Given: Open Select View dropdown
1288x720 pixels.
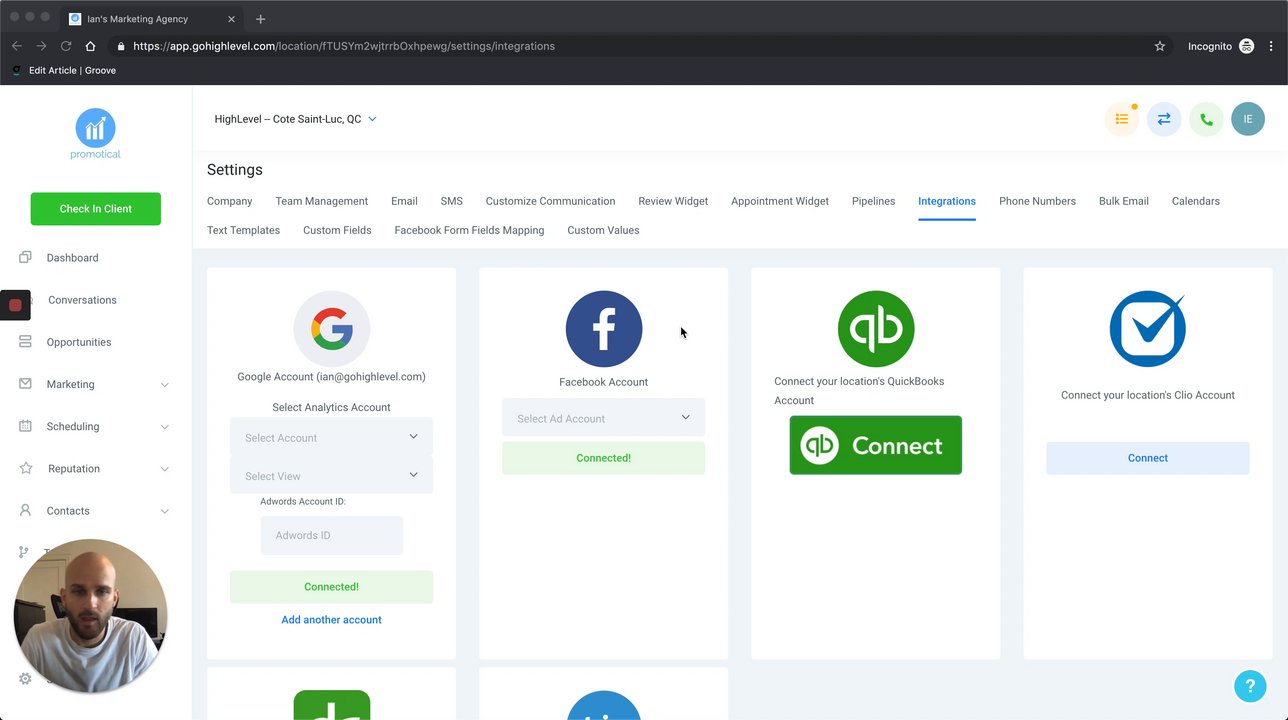Looking at the screenshot, I should (x=331, y=475).
